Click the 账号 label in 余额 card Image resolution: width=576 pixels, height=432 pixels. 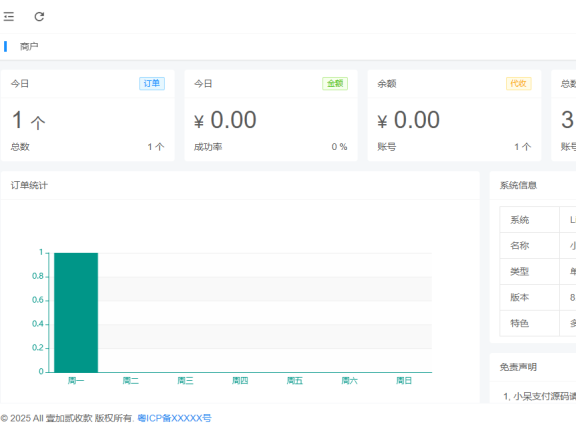point(387,147)
